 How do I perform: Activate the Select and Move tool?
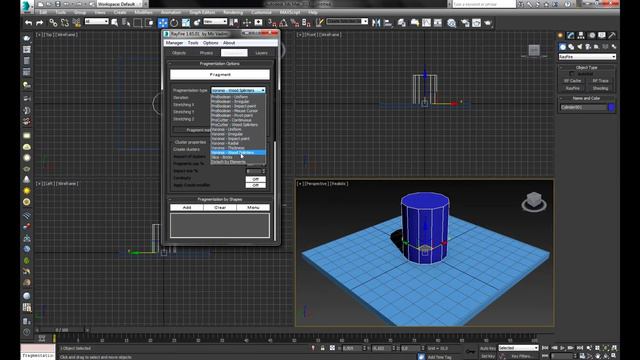162,23
